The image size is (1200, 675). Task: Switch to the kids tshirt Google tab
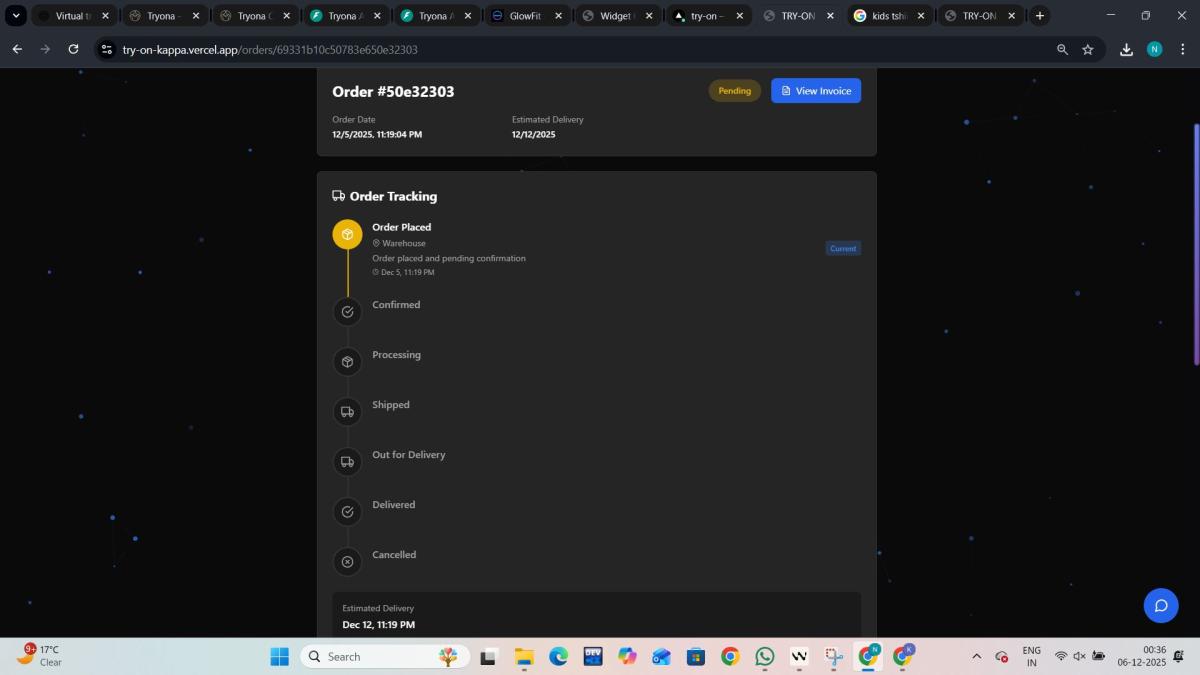(x=886, y=16)
